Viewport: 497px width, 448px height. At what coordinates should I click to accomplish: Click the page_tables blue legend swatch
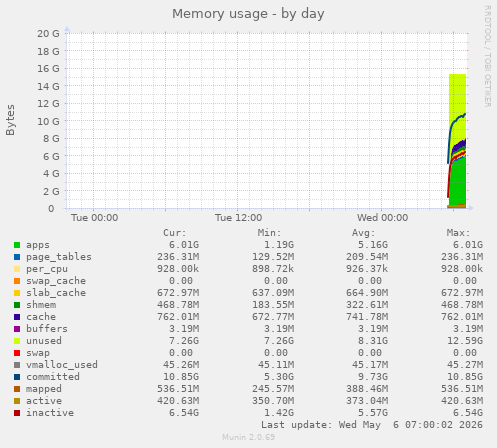(17, 257)
